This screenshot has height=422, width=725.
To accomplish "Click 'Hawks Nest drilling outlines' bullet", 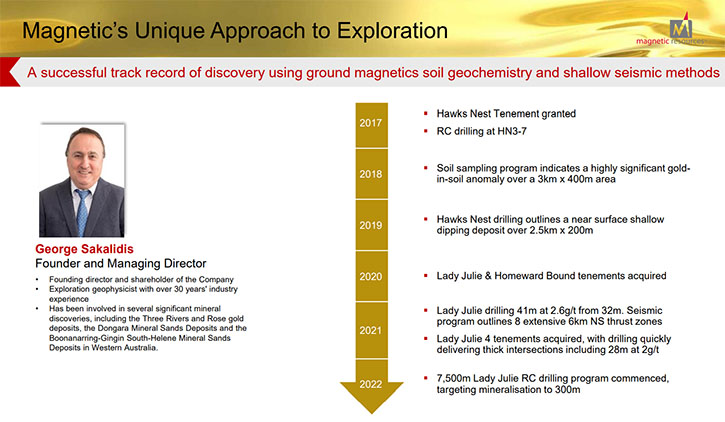I will coord(550,225).
